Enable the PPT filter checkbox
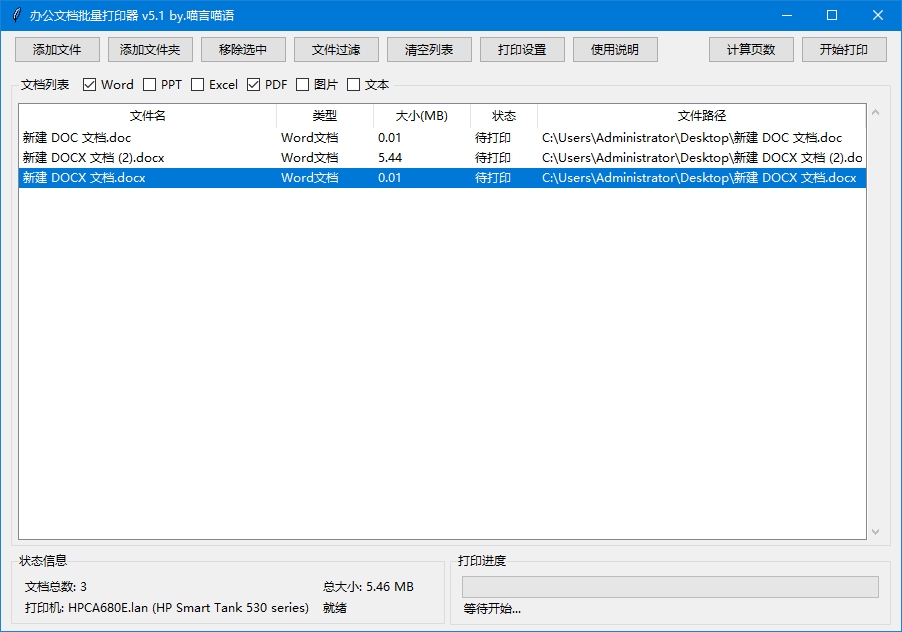The width and height of the screenshot is (902, 632). pyautogui.click(x=150, y=85)
